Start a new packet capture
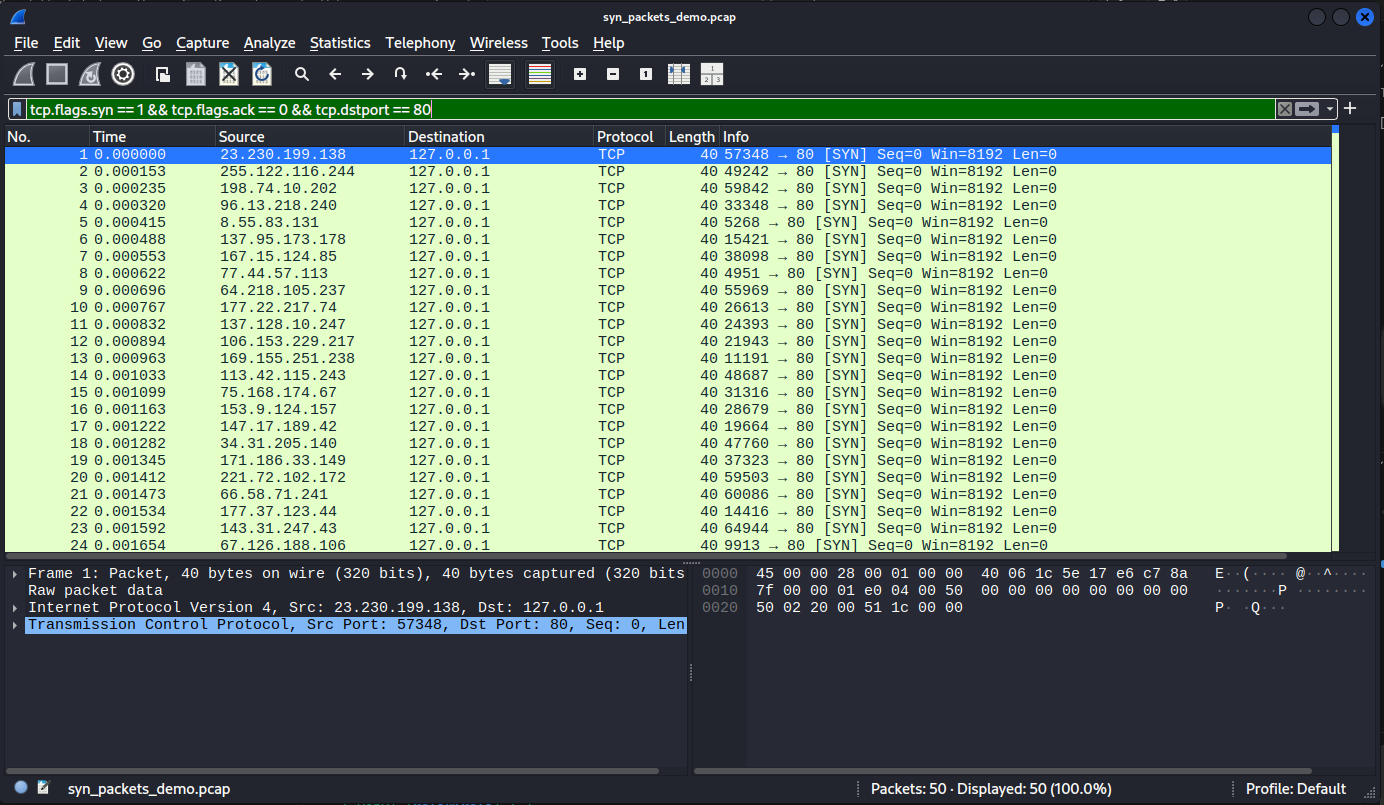 pos(24,74)
